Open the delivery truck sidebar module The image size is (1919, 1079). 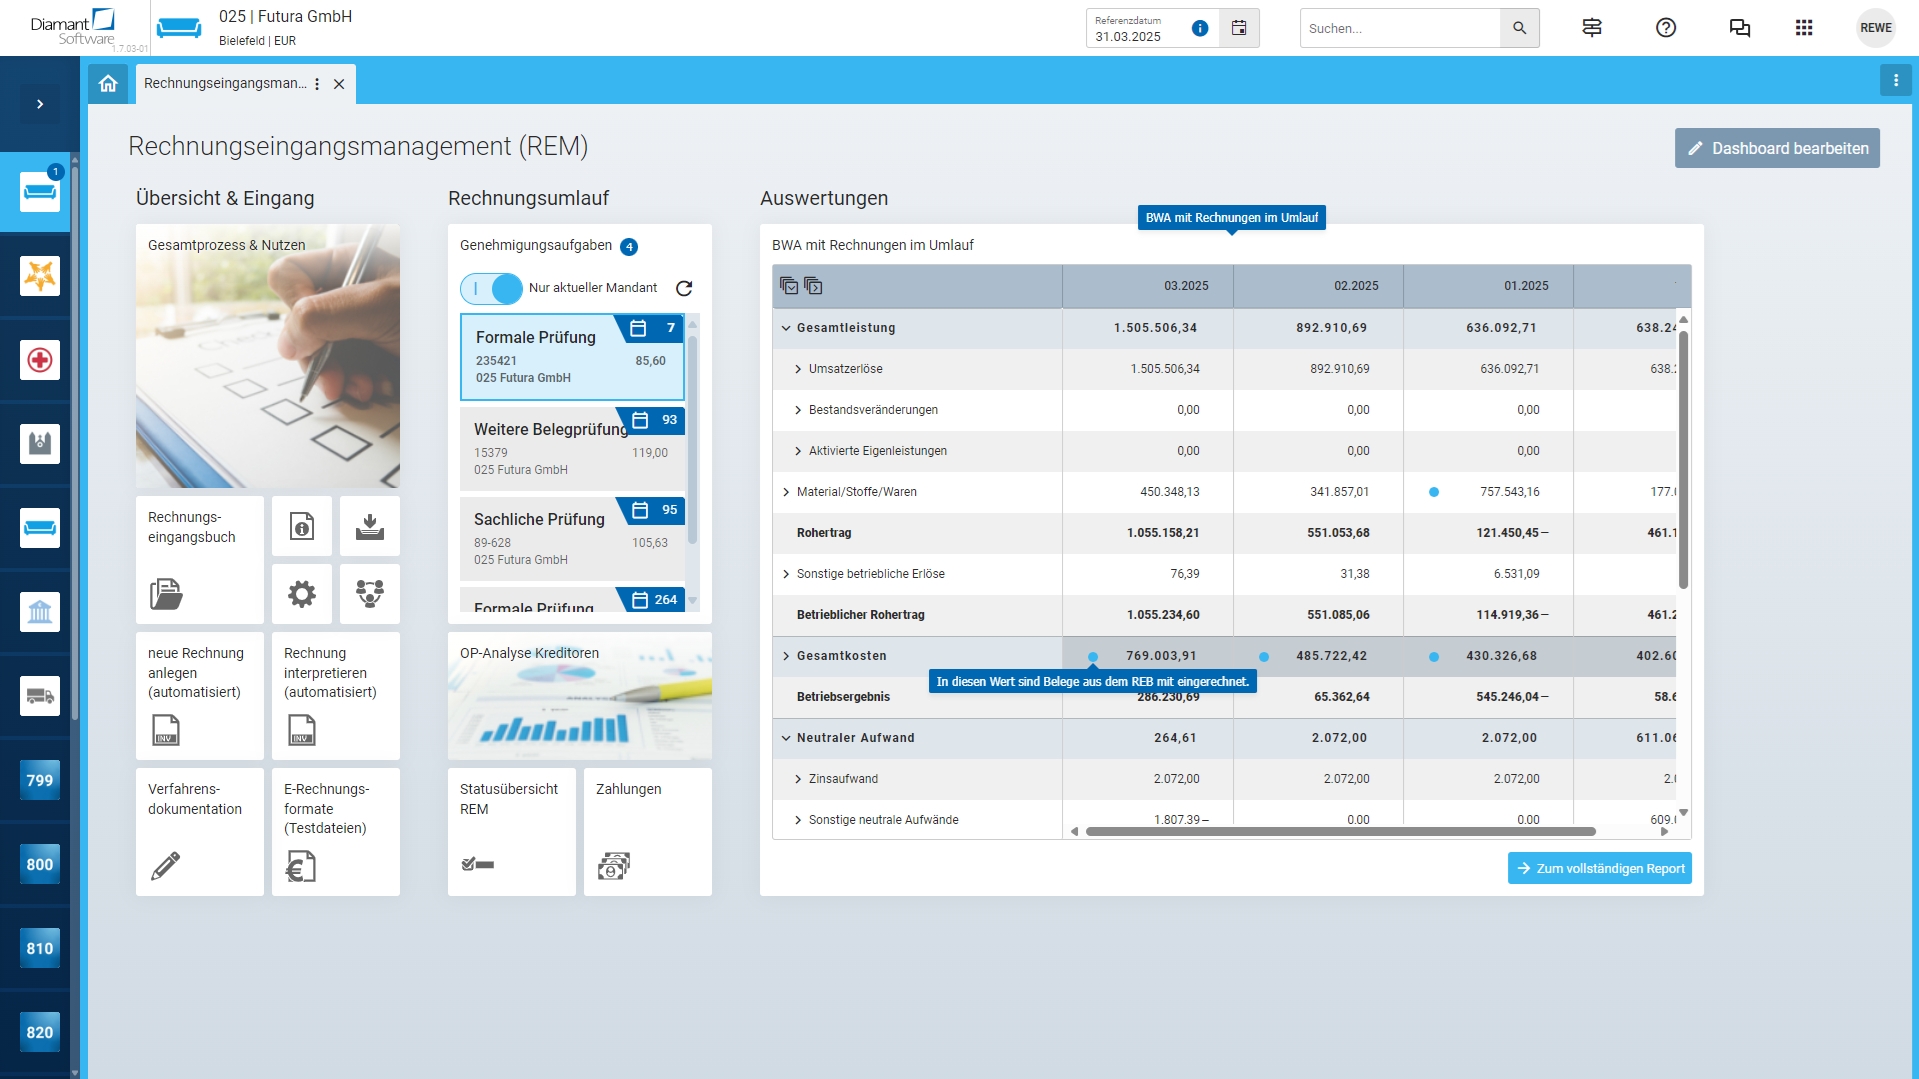(40, 696)
